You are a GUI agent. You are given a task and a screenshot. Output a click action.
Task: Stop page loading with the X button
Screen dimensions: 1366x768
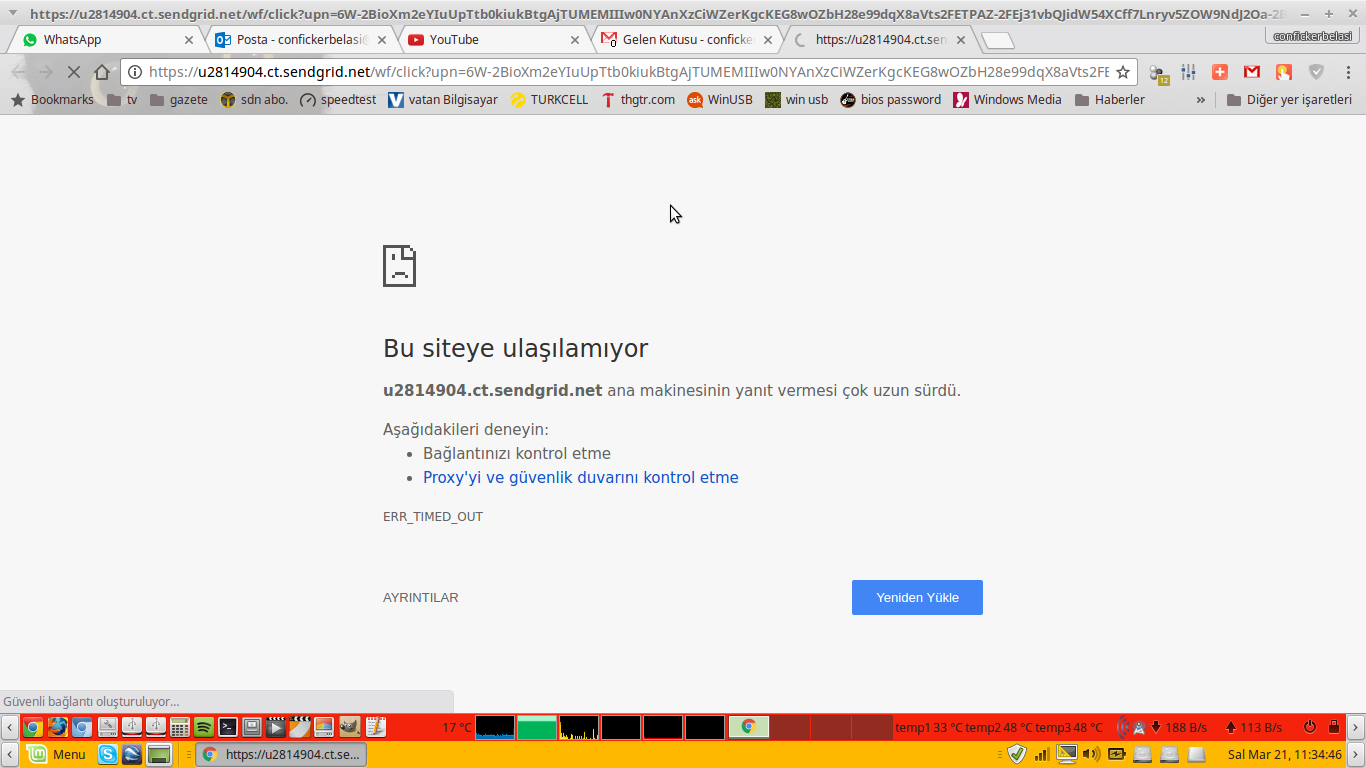[73, 72]
